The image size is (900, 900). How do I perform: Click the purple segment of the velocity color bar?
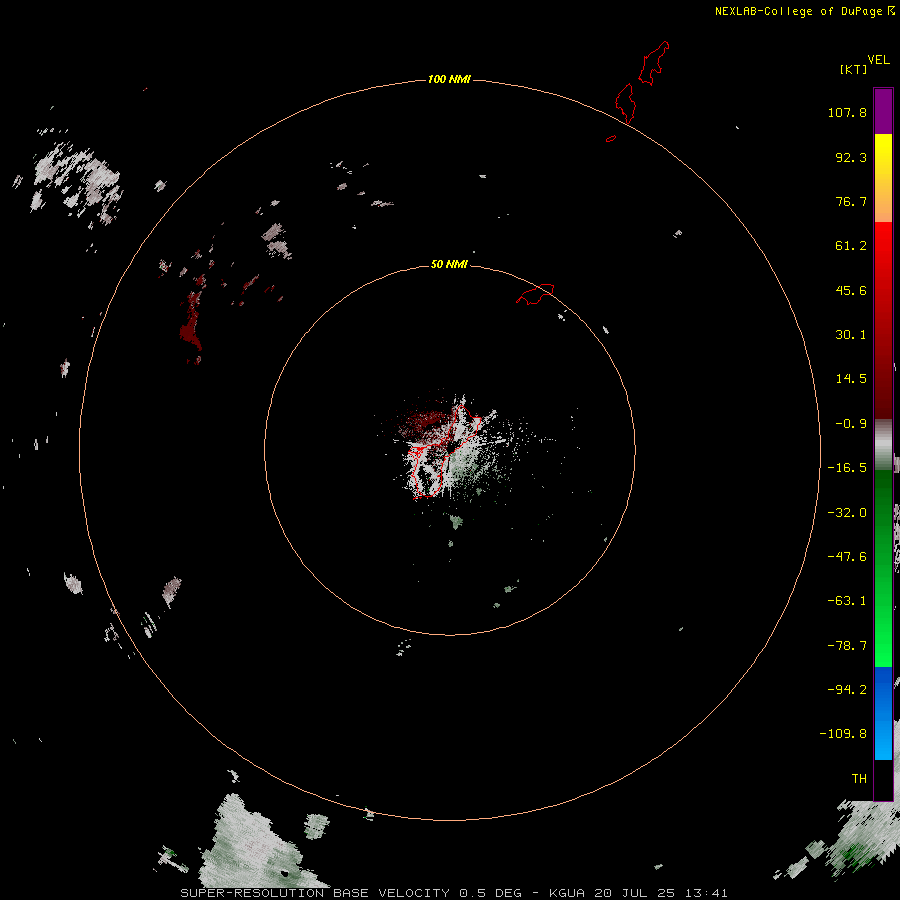(883, 111)
